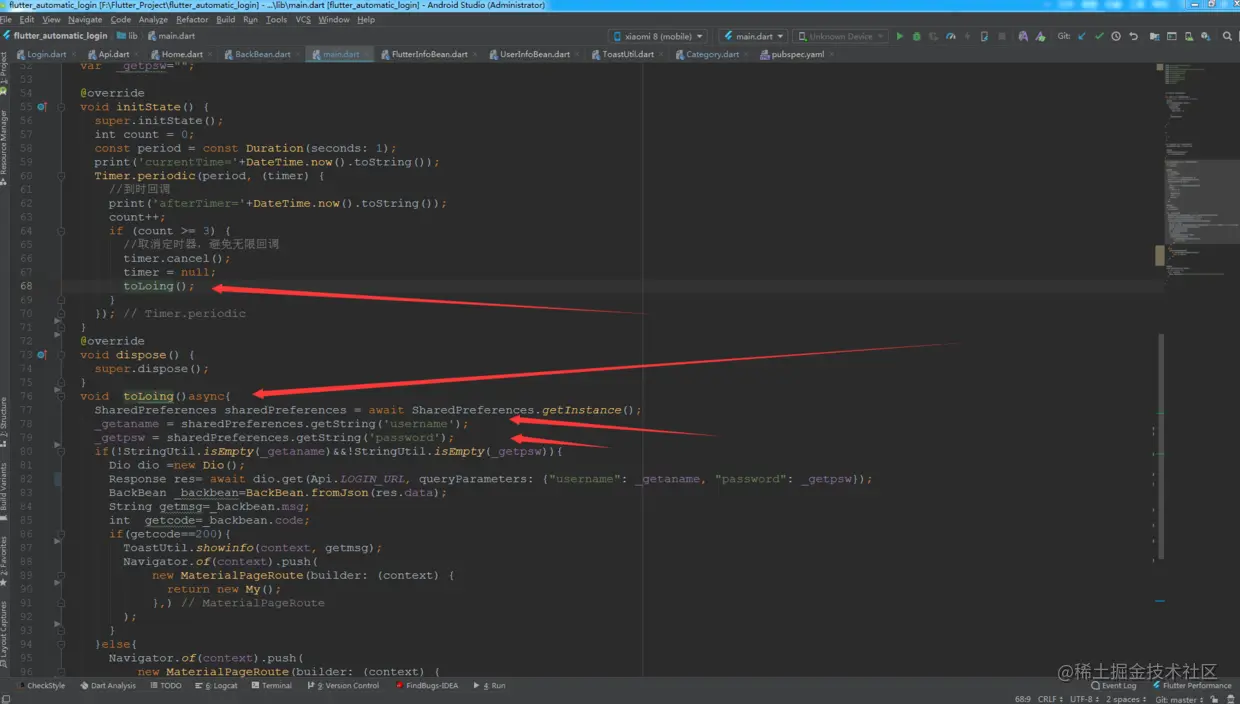Screen dimensions: 1240x704
Task: Open Layout Captures side panel
Action: [4, 635]
